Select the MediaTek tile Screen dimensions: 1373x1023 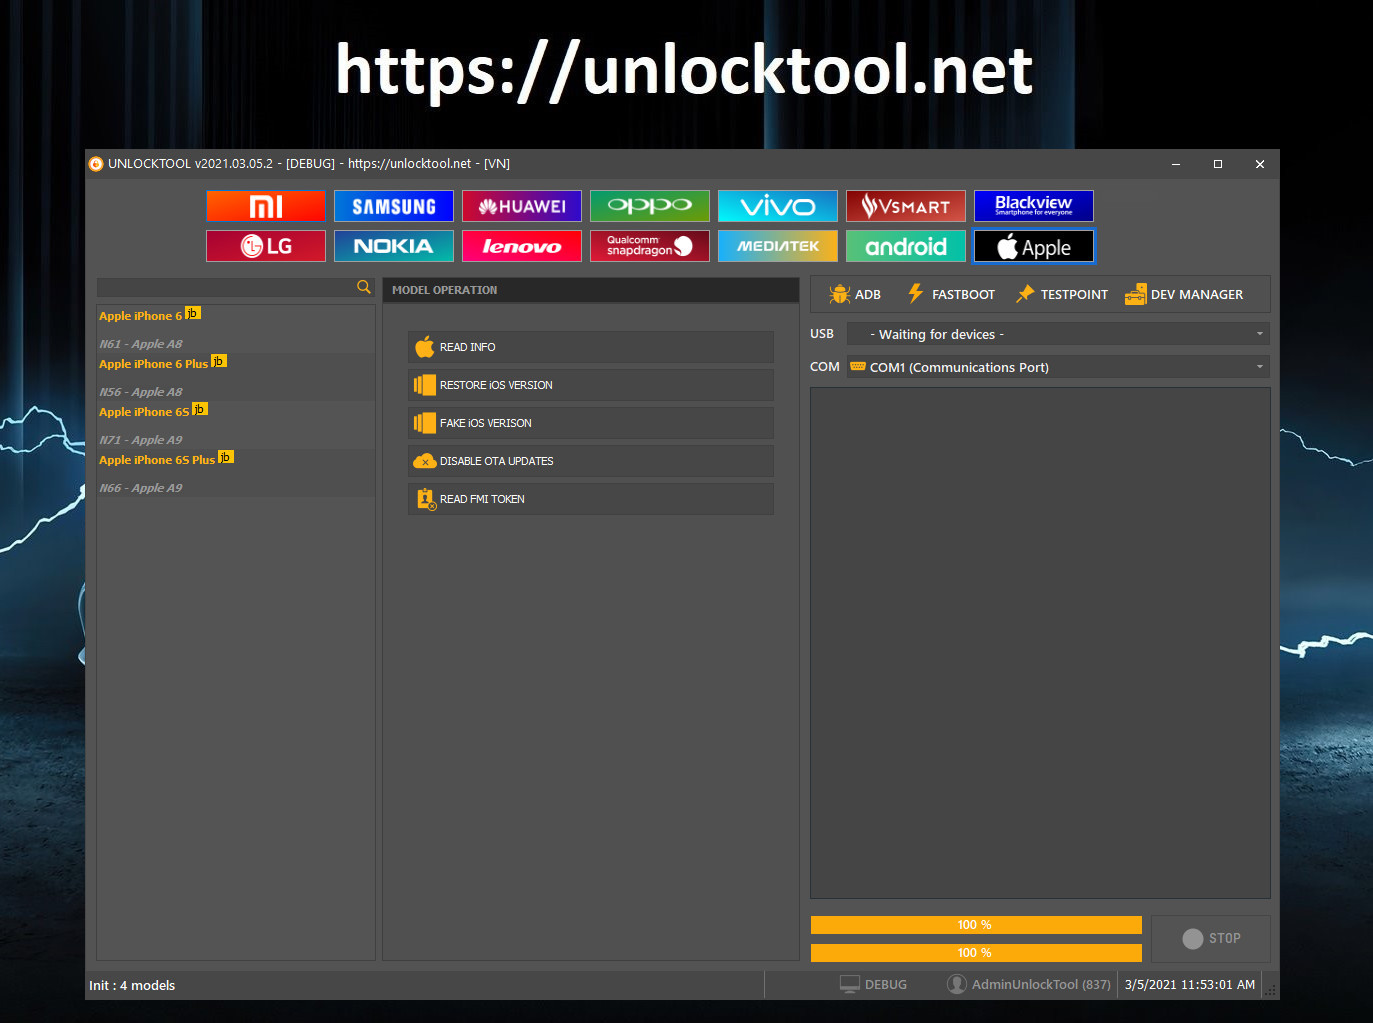tap(778, 246)
